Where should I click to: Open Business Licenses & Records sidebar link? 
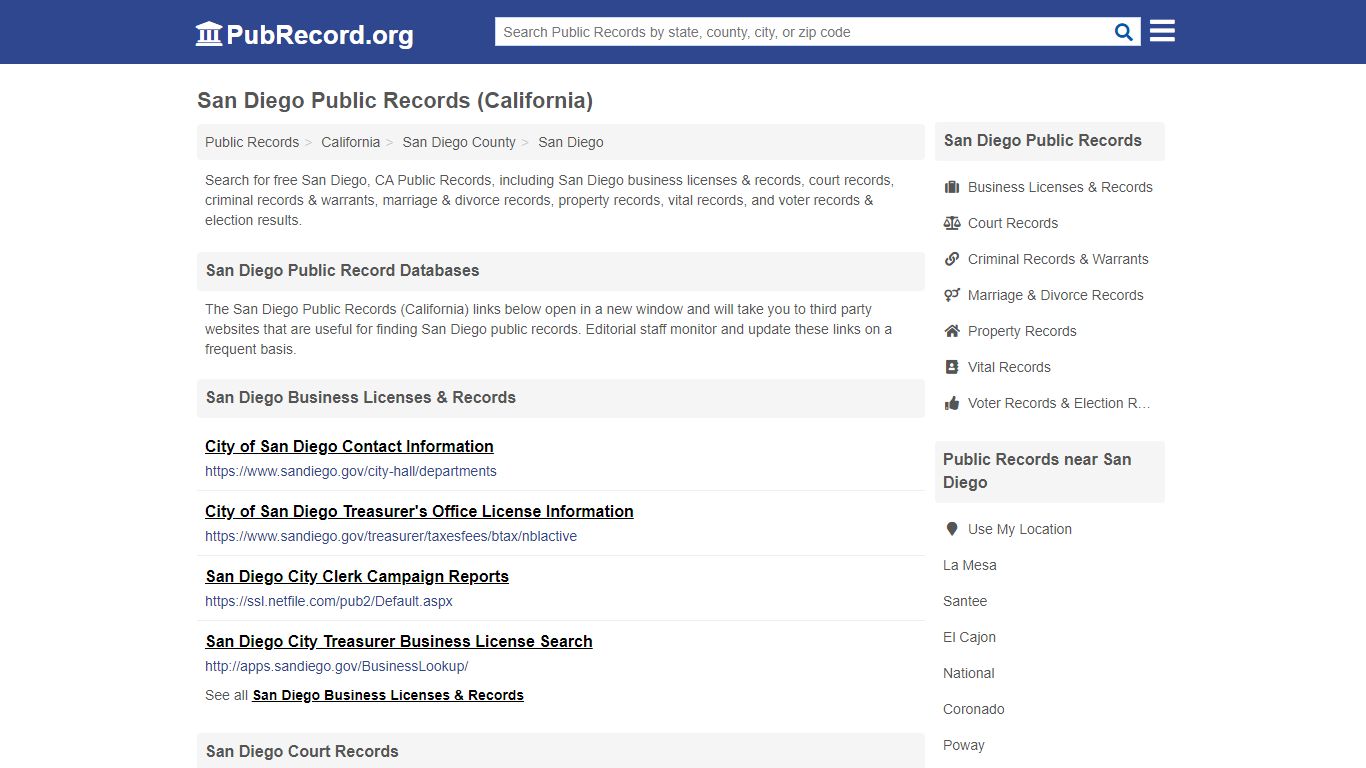(1060, 187)
